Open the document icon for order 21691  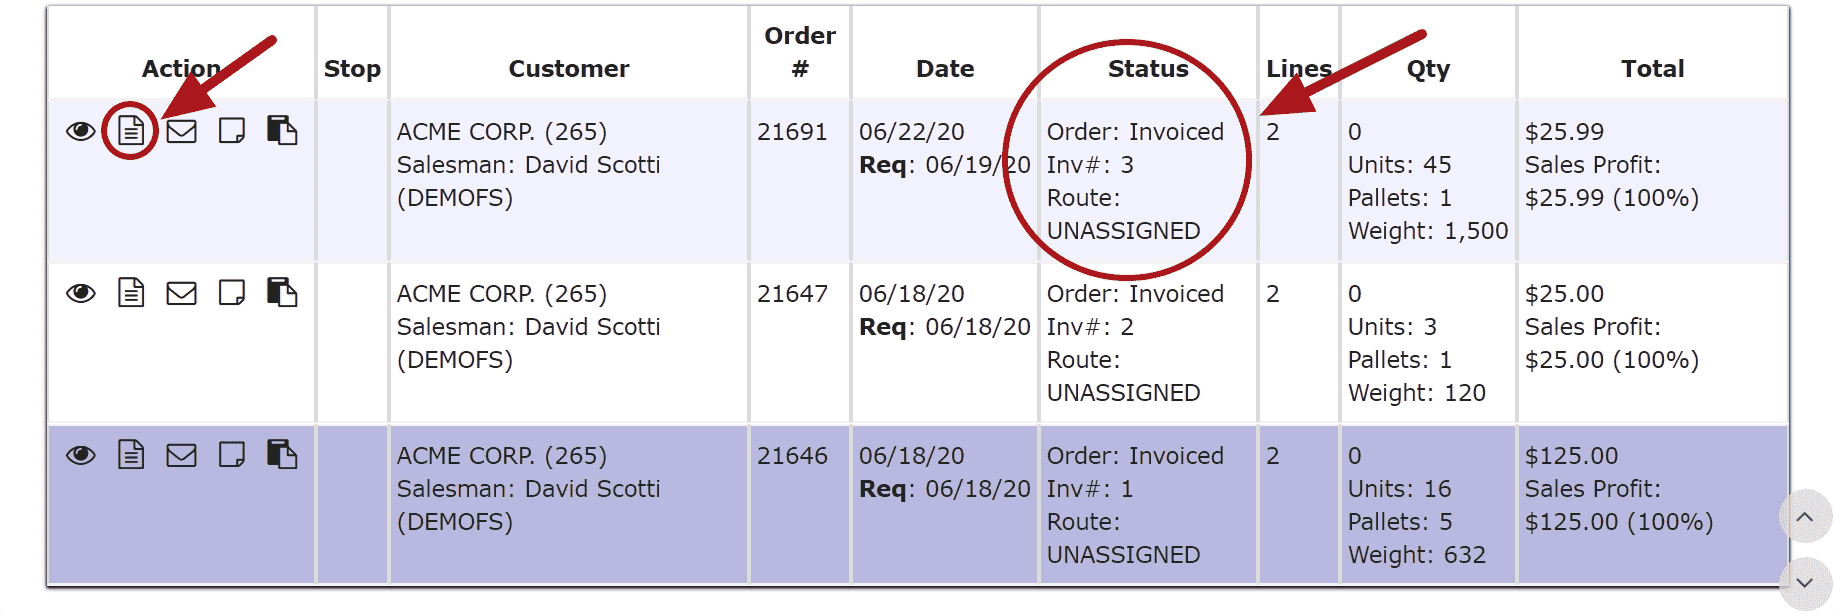click(131, 130)
